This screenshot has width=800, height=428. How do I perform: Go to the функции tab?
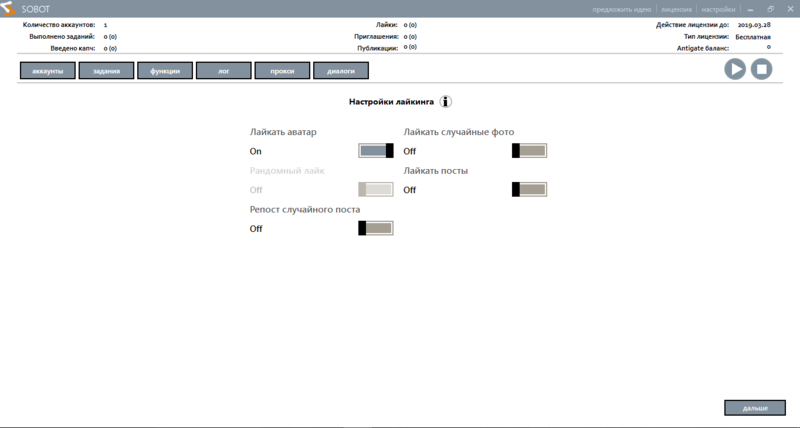(165, 71)
